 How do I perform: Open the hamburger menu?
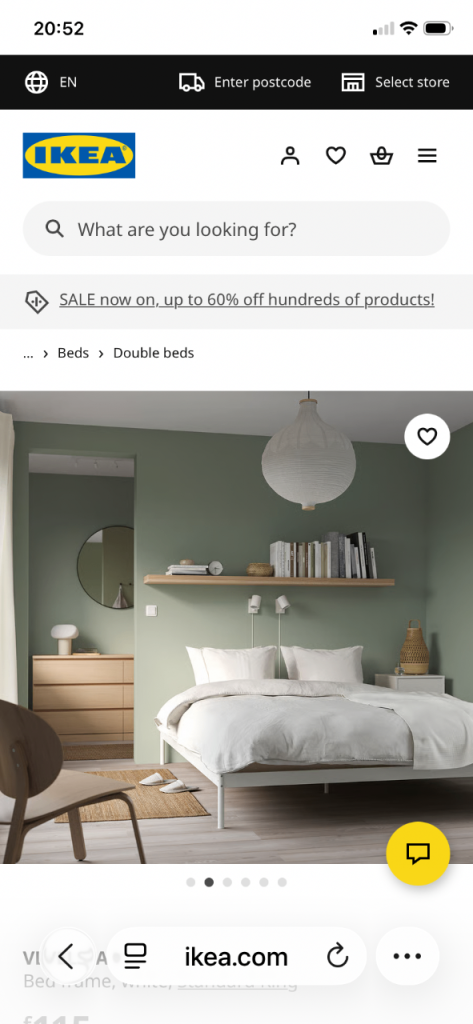pos(427,156)
